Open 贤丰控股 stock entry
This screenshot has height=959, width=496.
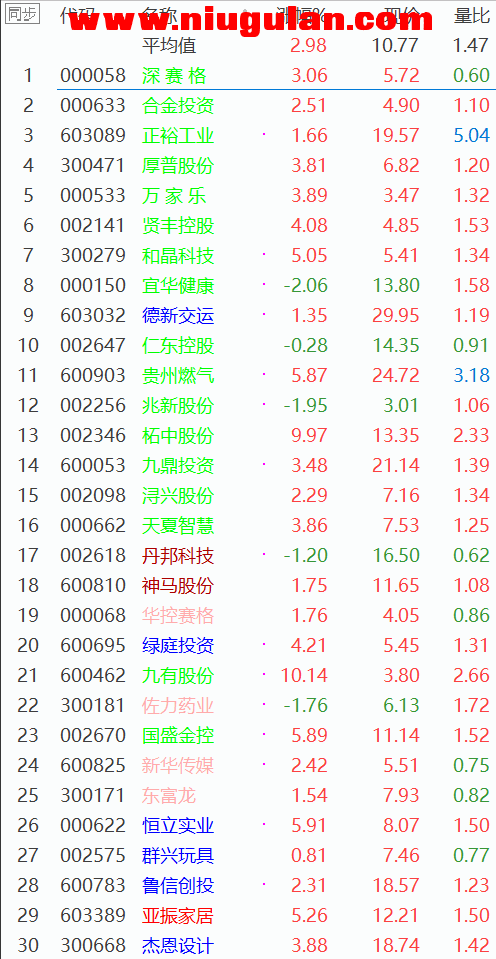click(178, 225)
